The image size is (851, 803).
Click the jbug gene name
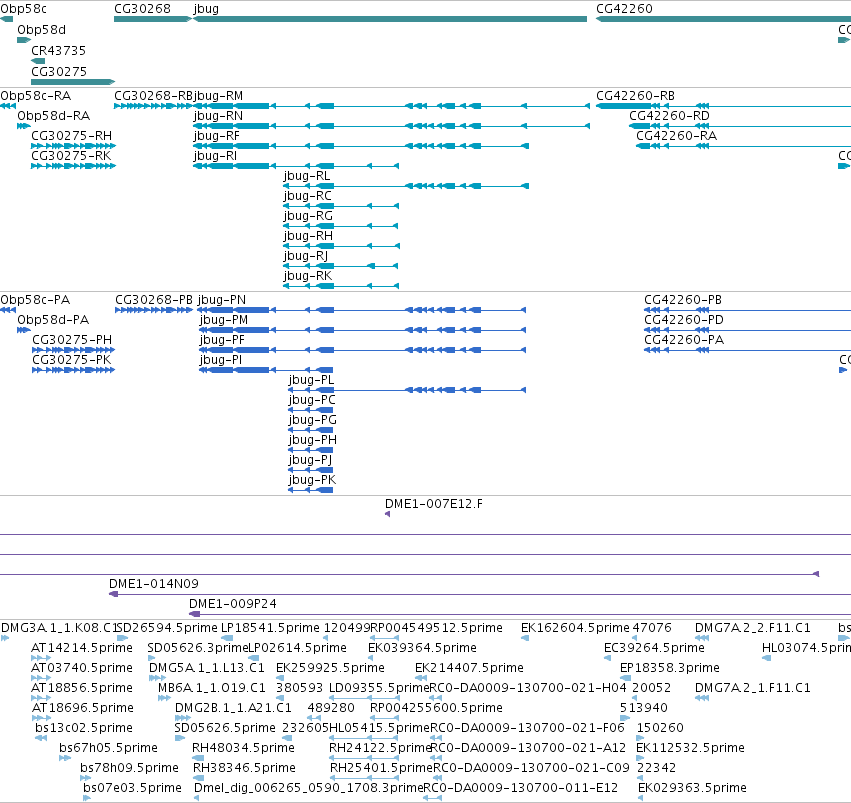click(206, 9)
